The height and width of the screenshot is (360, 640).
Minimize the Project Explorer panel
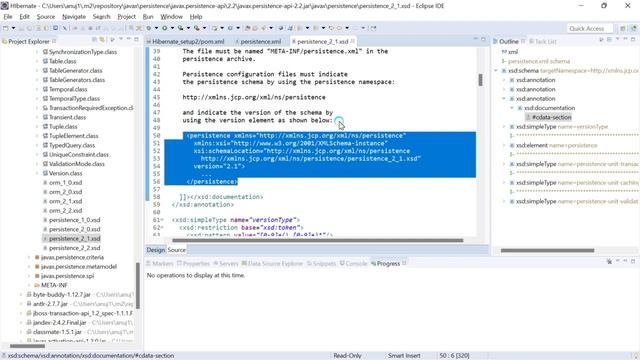pyautogui.click(x=129, y=39)
